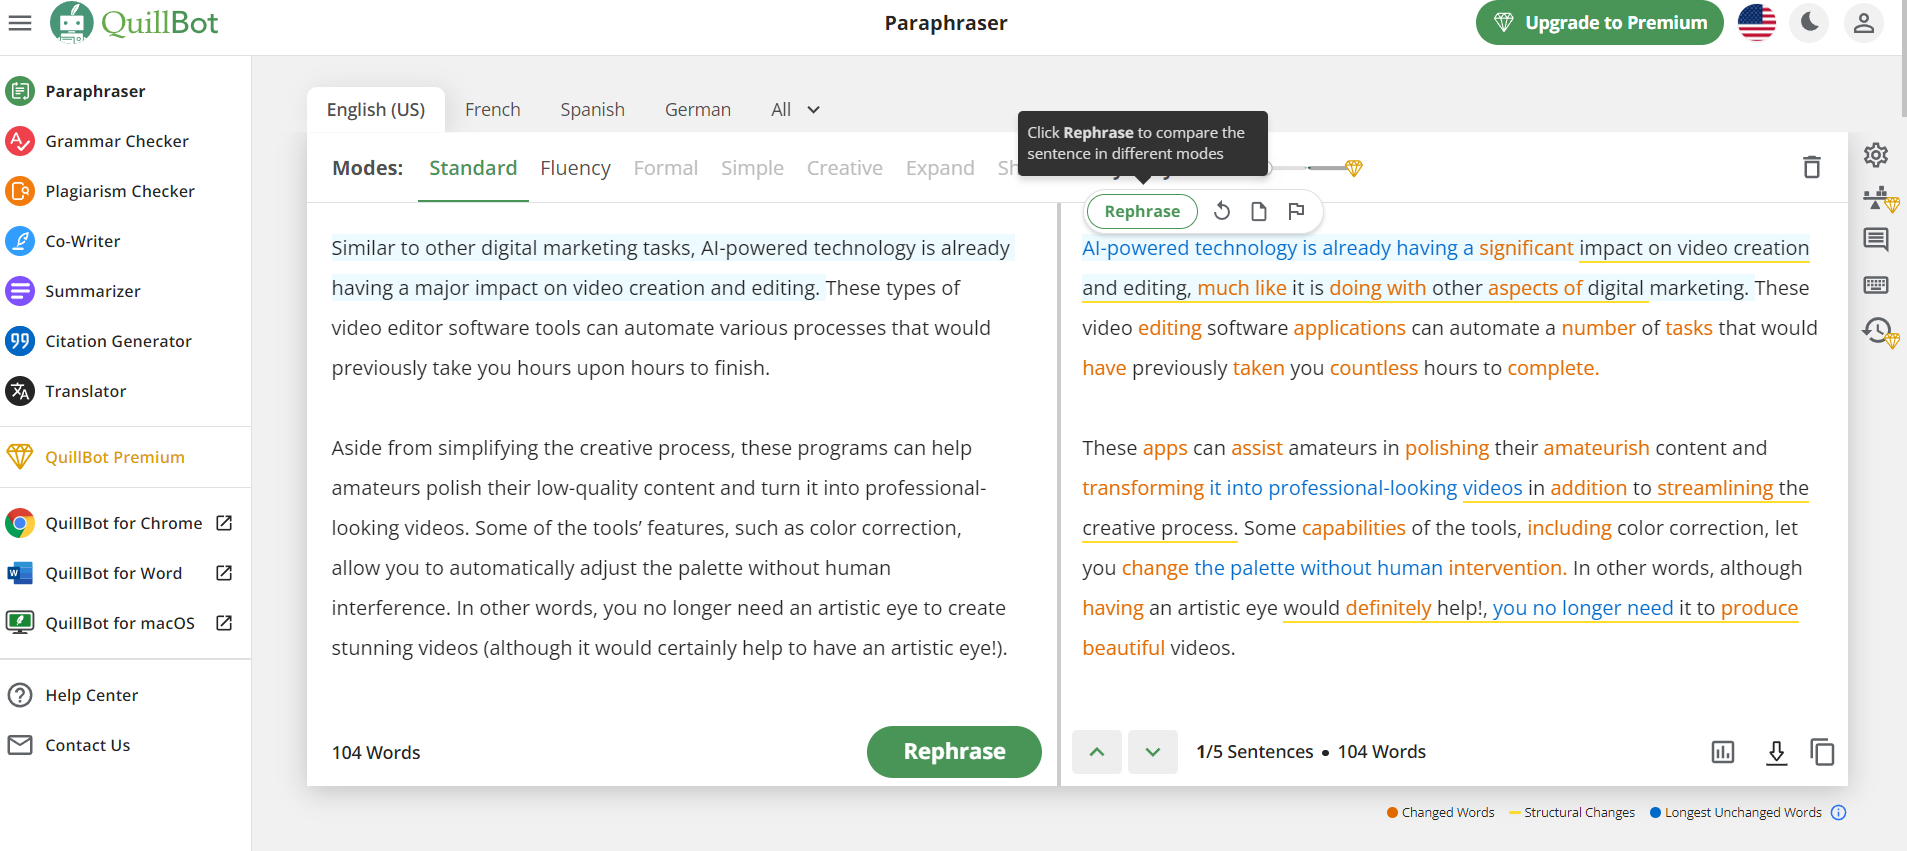
Task: Click legend info icon
Action: tap(1838, 813)
